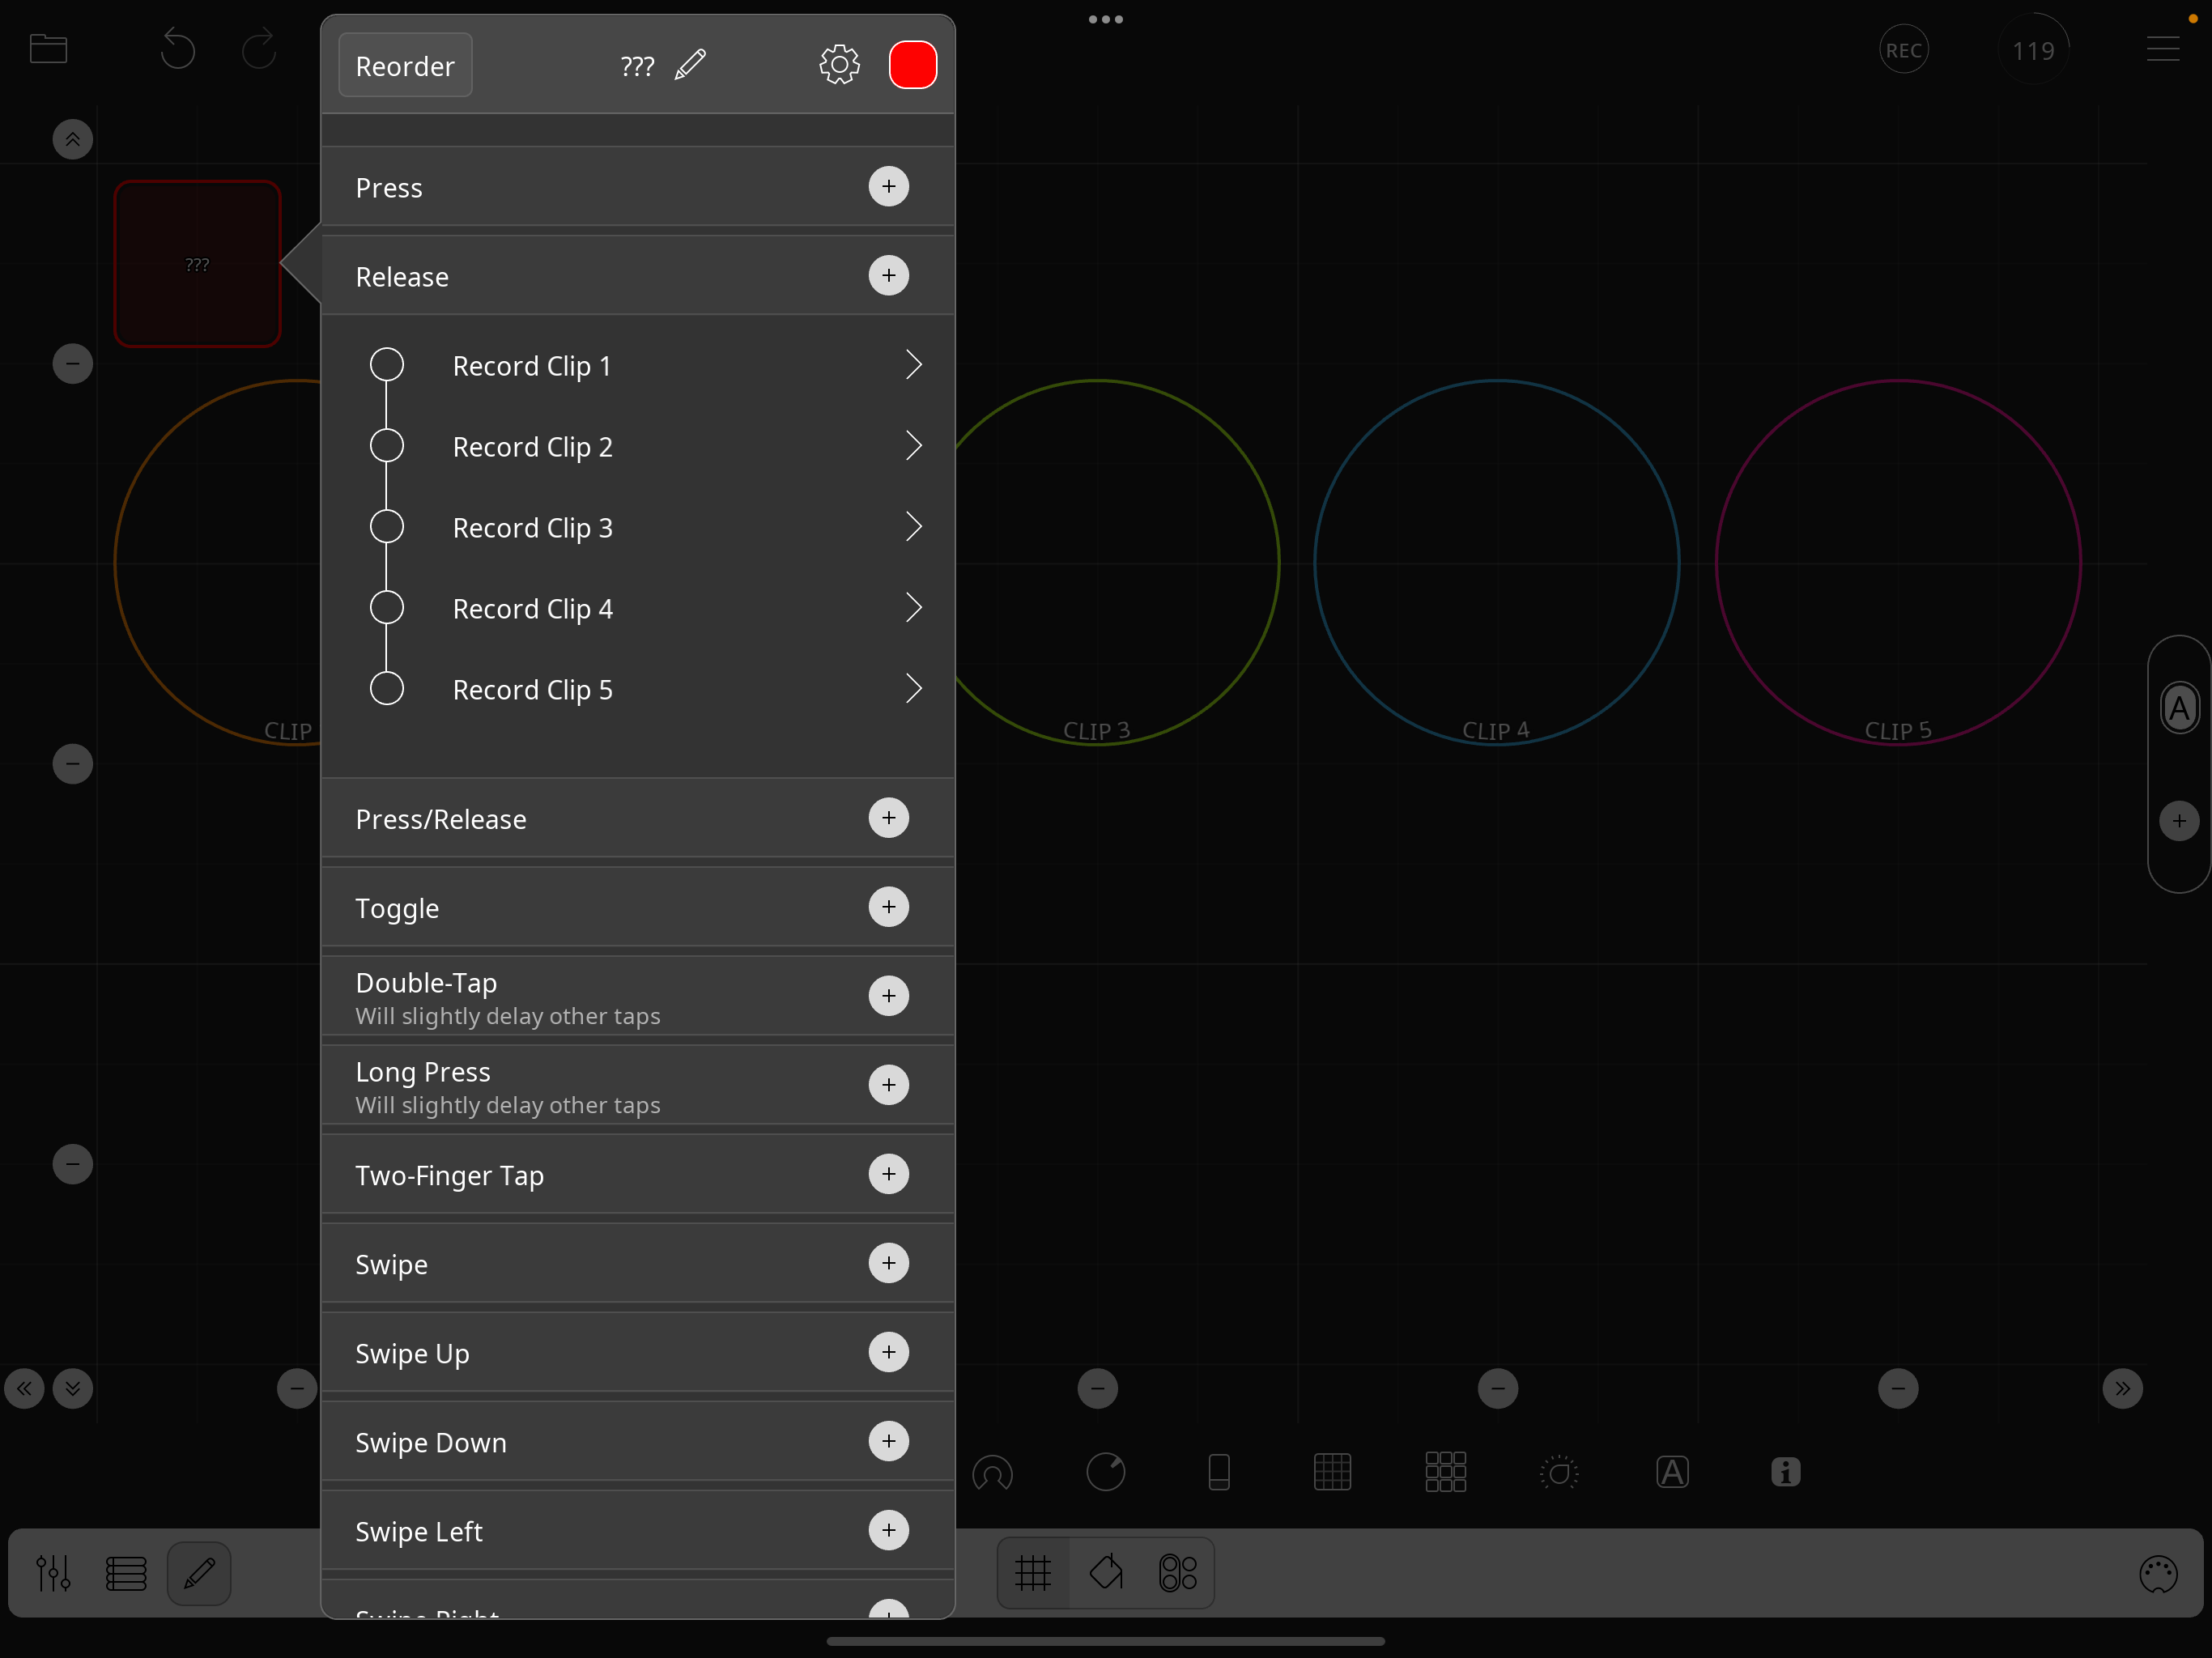The image size is (2212, 1658).
Task: Add an action to Press
Action: coord(888,187)
